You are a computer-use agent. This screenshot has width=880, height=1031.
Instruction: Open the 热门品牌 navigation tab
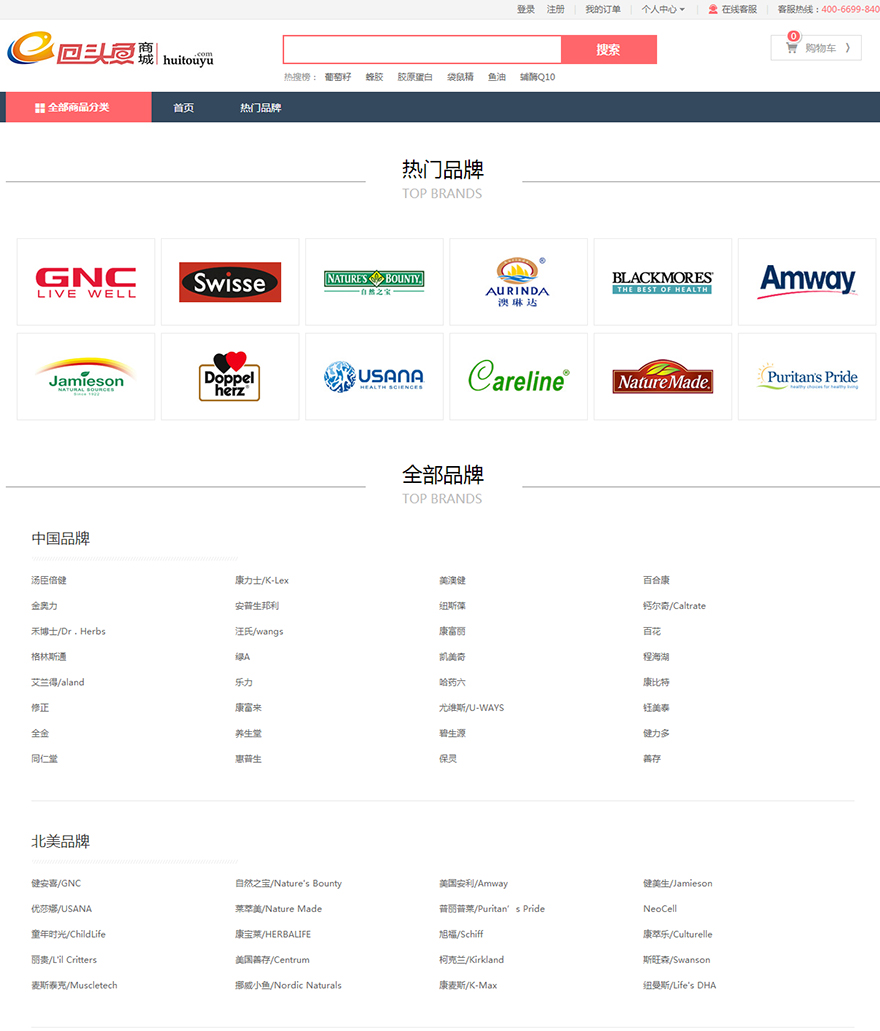pyautogui.click(x=260, y=108)
